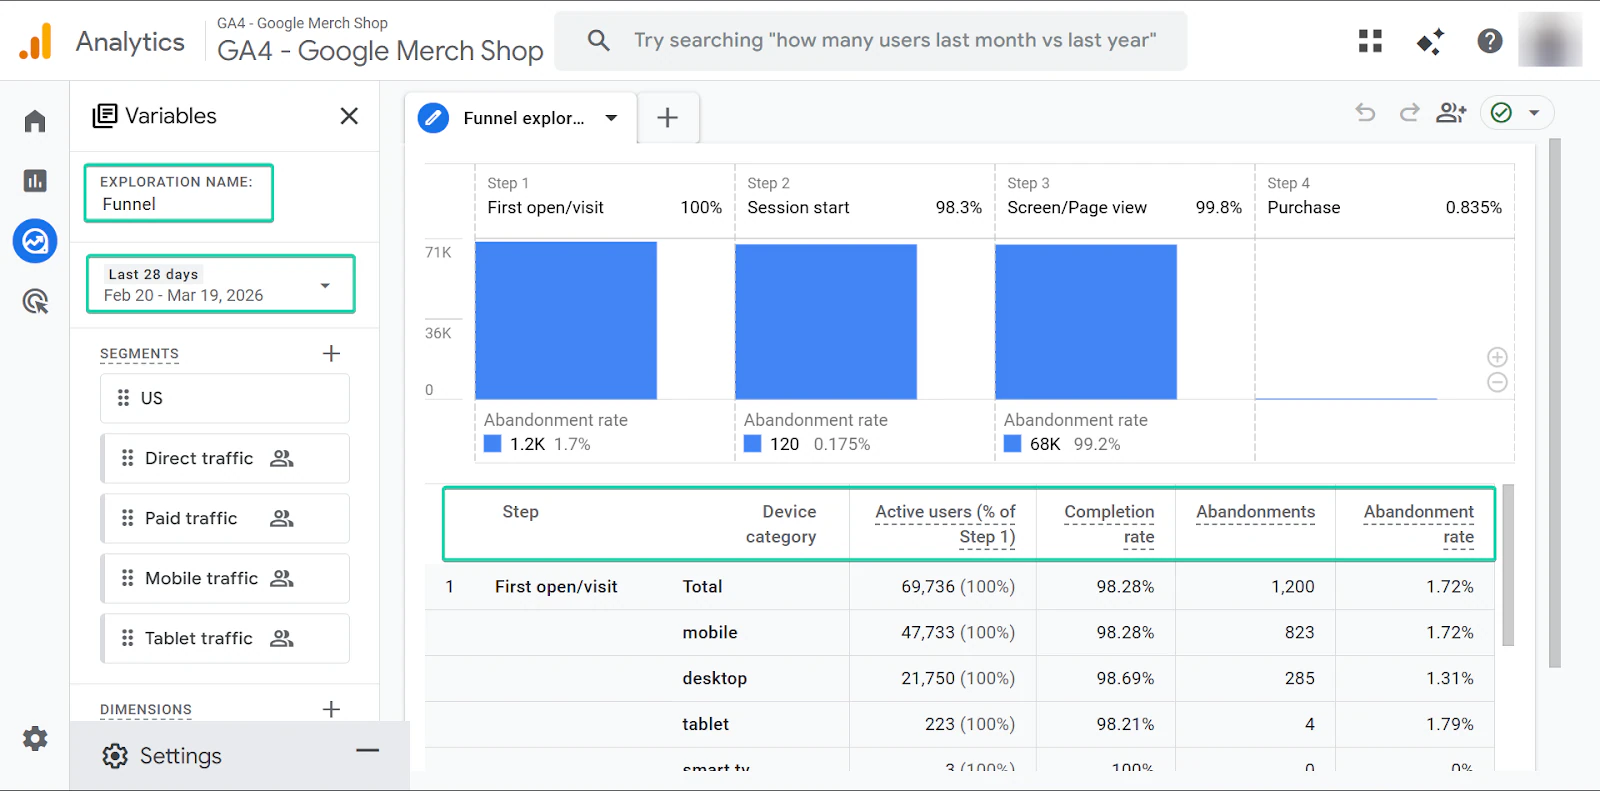Click the Step 3 abandonment blue swatch
The width and height of the screenshot is (1600, 791).
point(1012,444)
